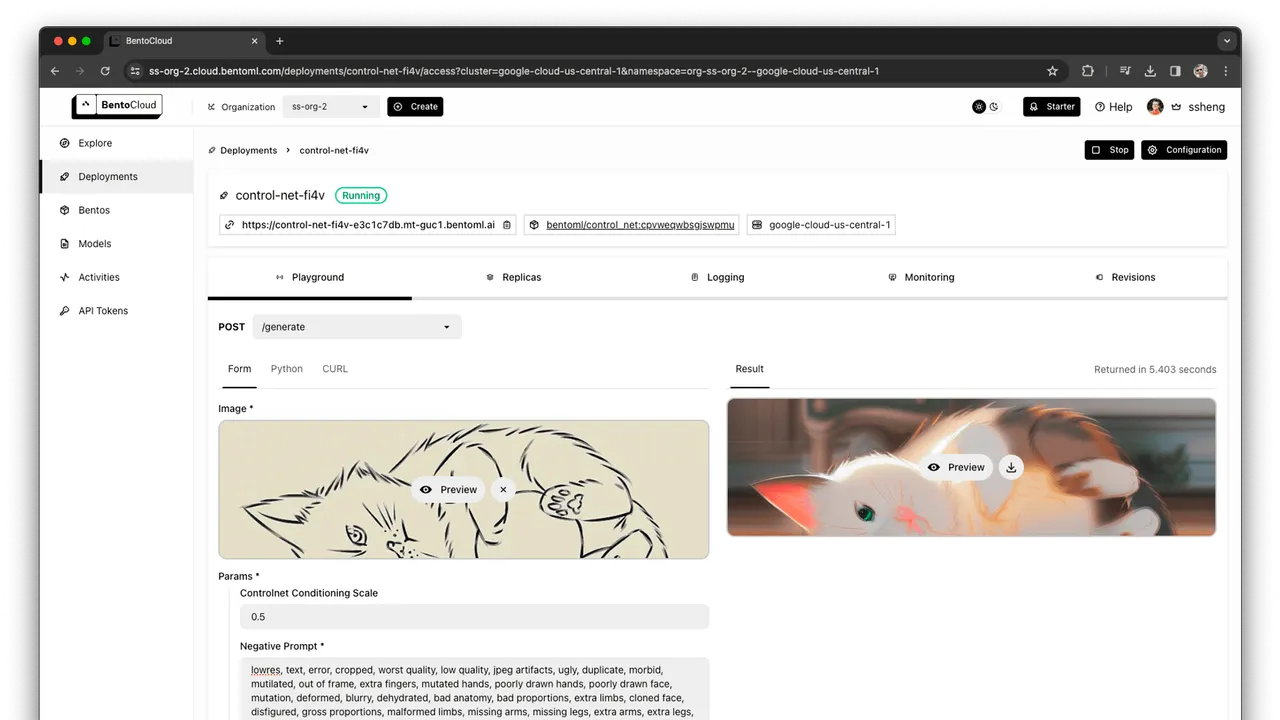
Task: Click the Create button
Action: coord(415,107)
